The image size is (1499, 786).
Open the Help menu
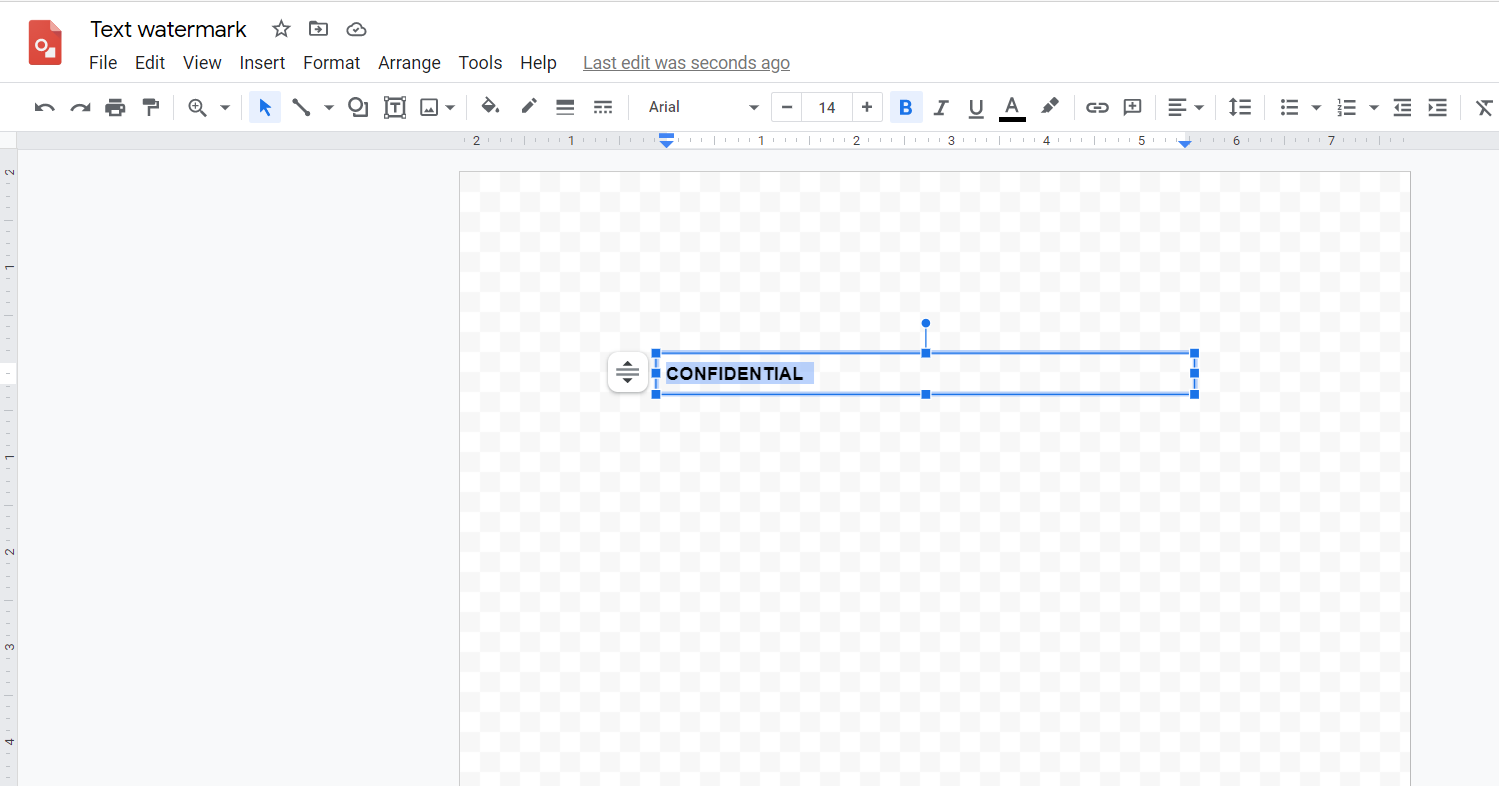[x=538, y=63]
